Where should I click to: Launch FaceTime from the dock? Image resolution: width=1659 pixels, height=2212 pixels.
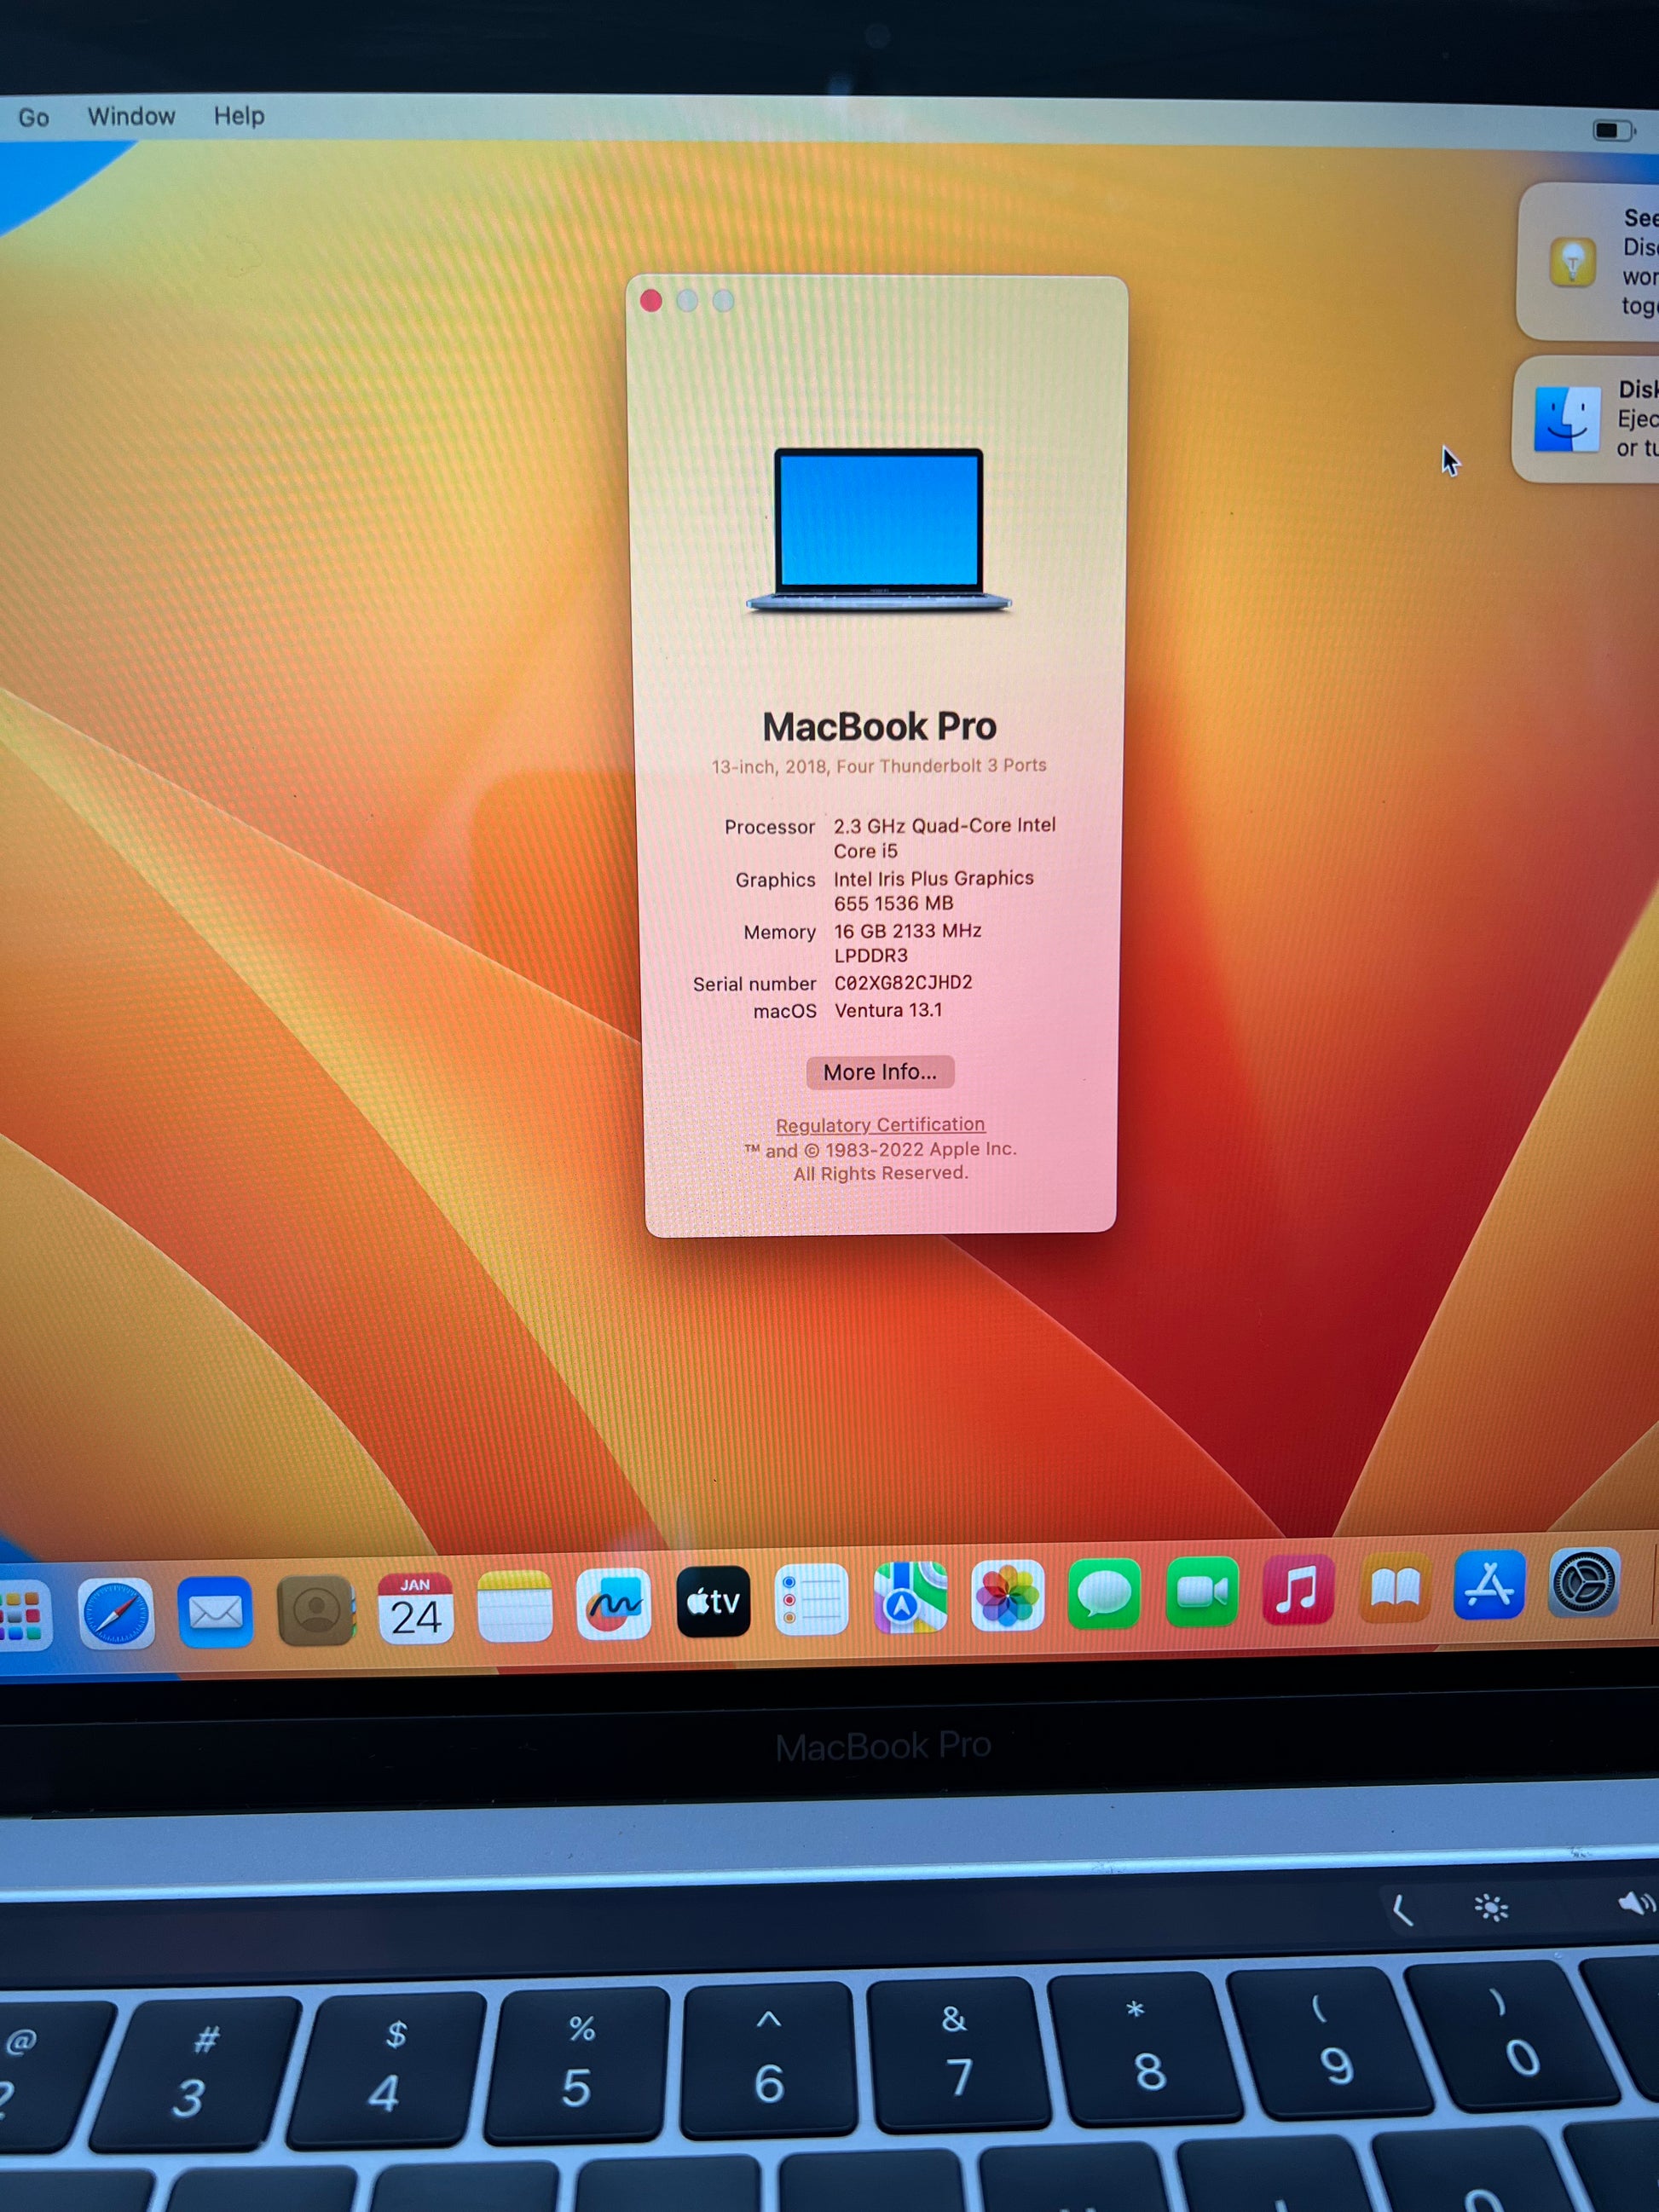coord(1201,1592)
